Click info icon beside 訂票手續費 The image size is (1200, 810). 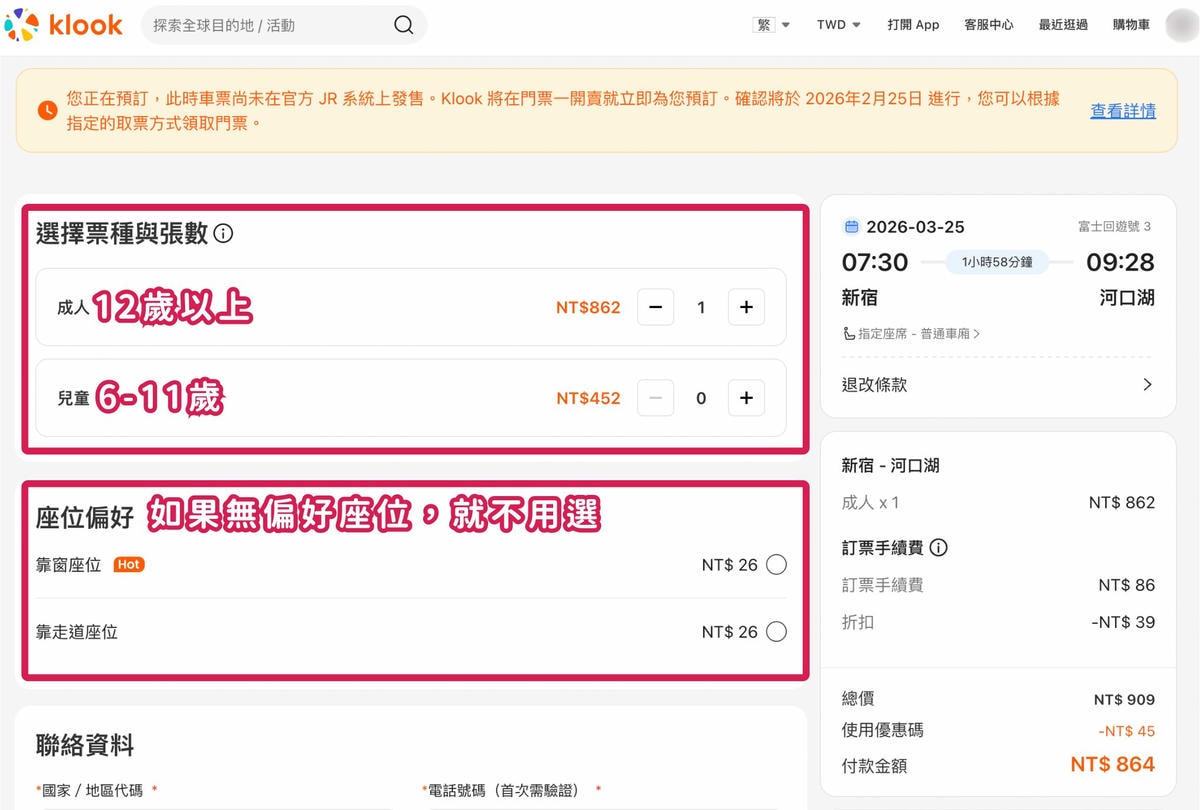938,547
